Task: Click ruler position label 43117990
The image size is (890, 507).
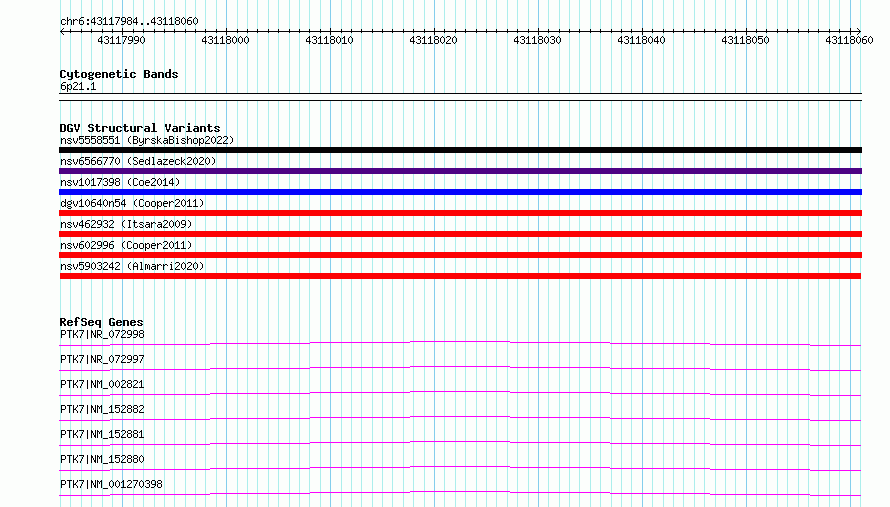Action: pos(121,40)
